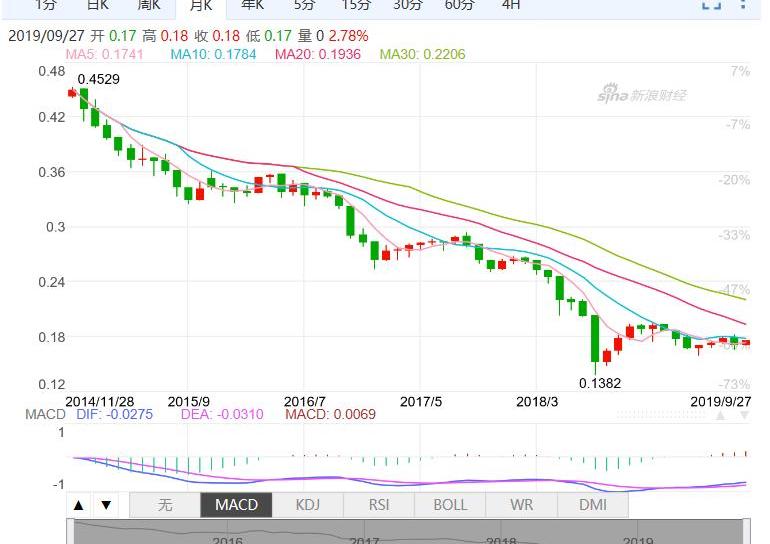Choose the KDJ indicator

coord(307,505)
